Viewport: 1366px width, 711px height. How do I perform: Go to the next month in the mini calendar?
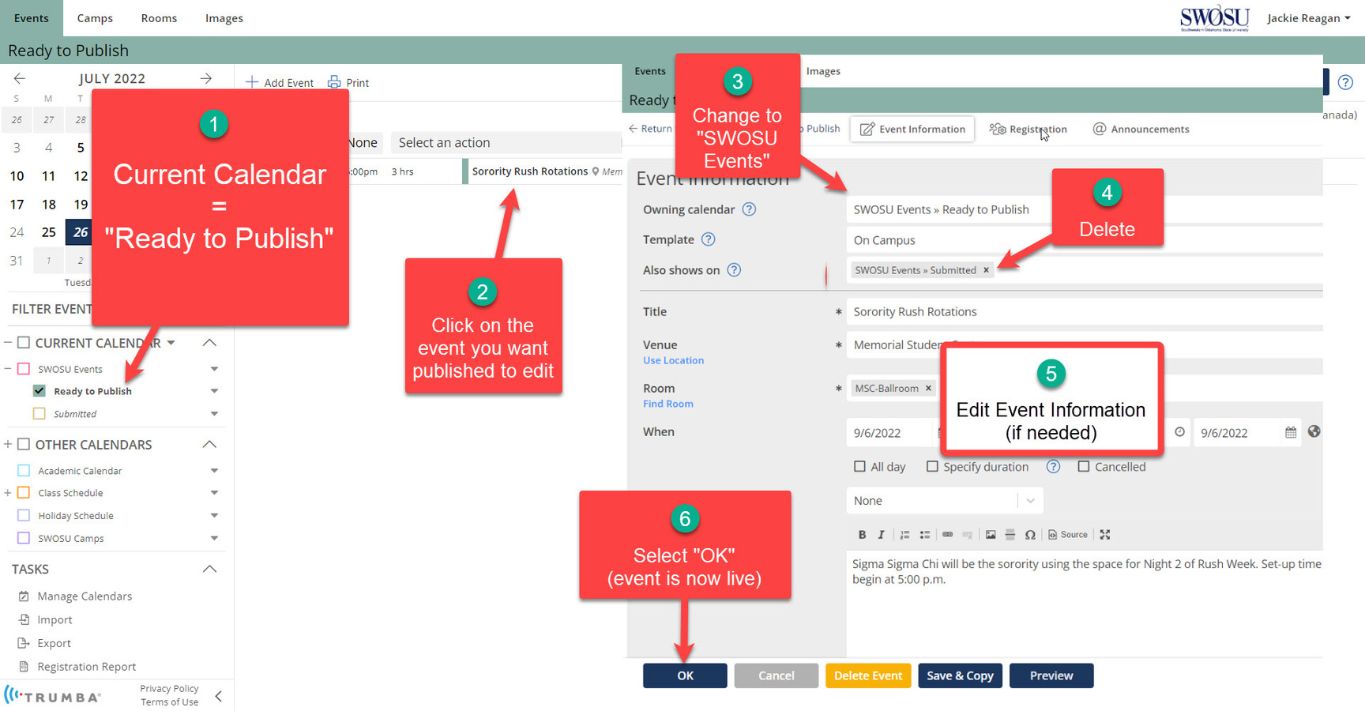pyautogui.click(x=206, y=78)
